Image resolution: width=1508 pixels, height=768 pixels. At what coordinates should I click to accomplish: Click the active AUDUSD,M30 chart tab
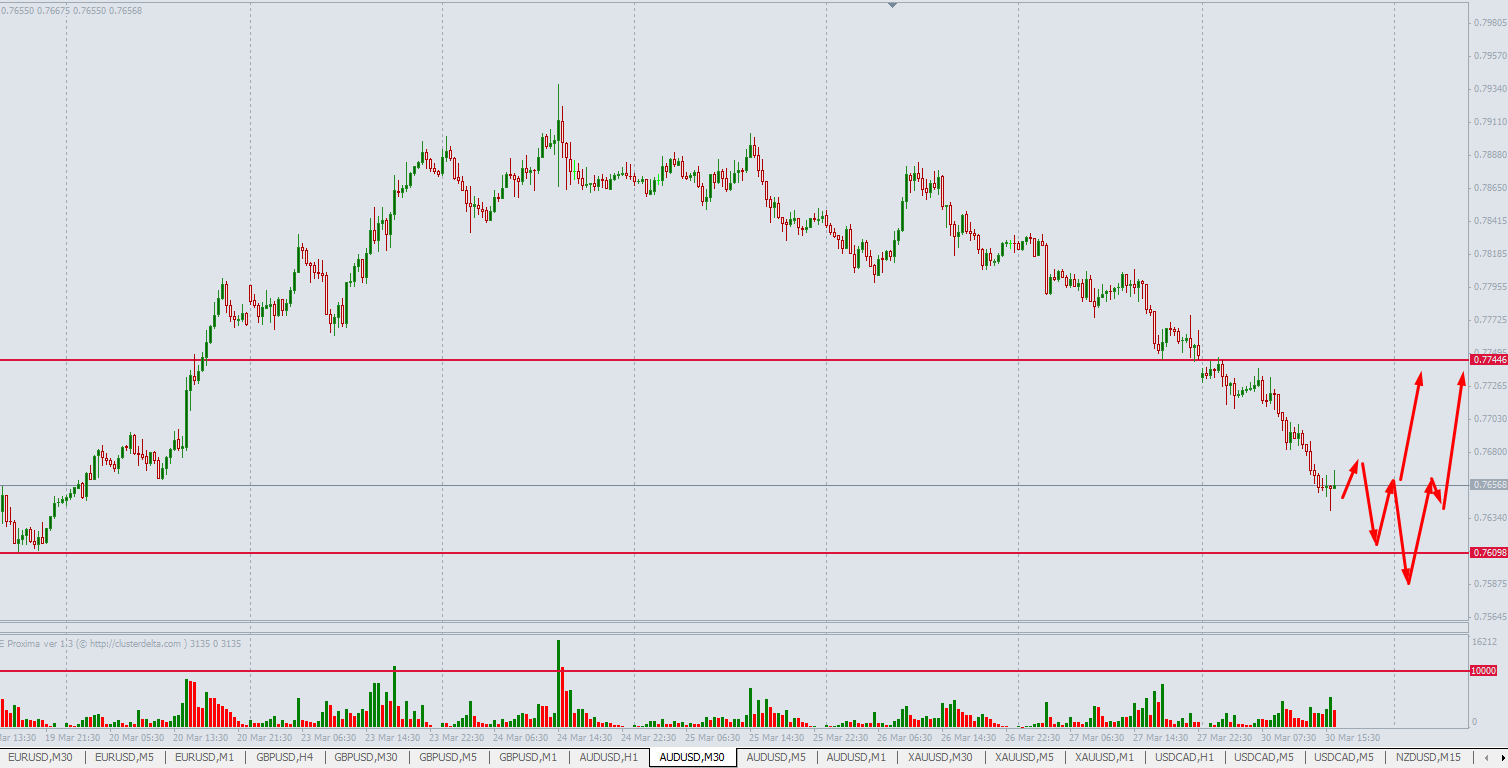692,757
